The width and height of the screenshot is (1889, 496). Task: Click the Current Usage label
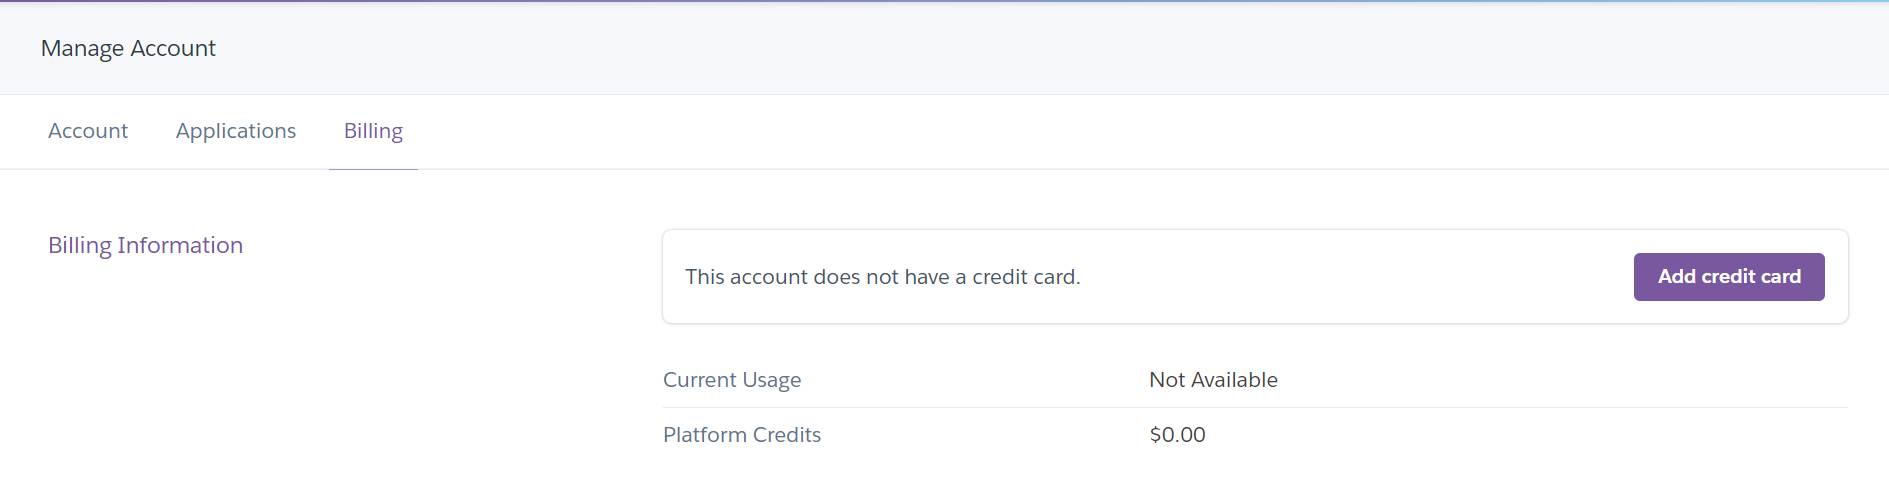tap(732, 380)
